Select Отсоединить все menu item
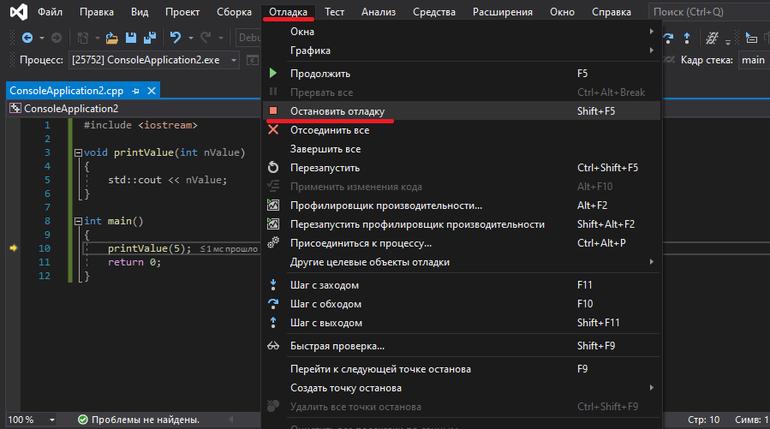Viewport: 770px width, 429px height. 462,130
